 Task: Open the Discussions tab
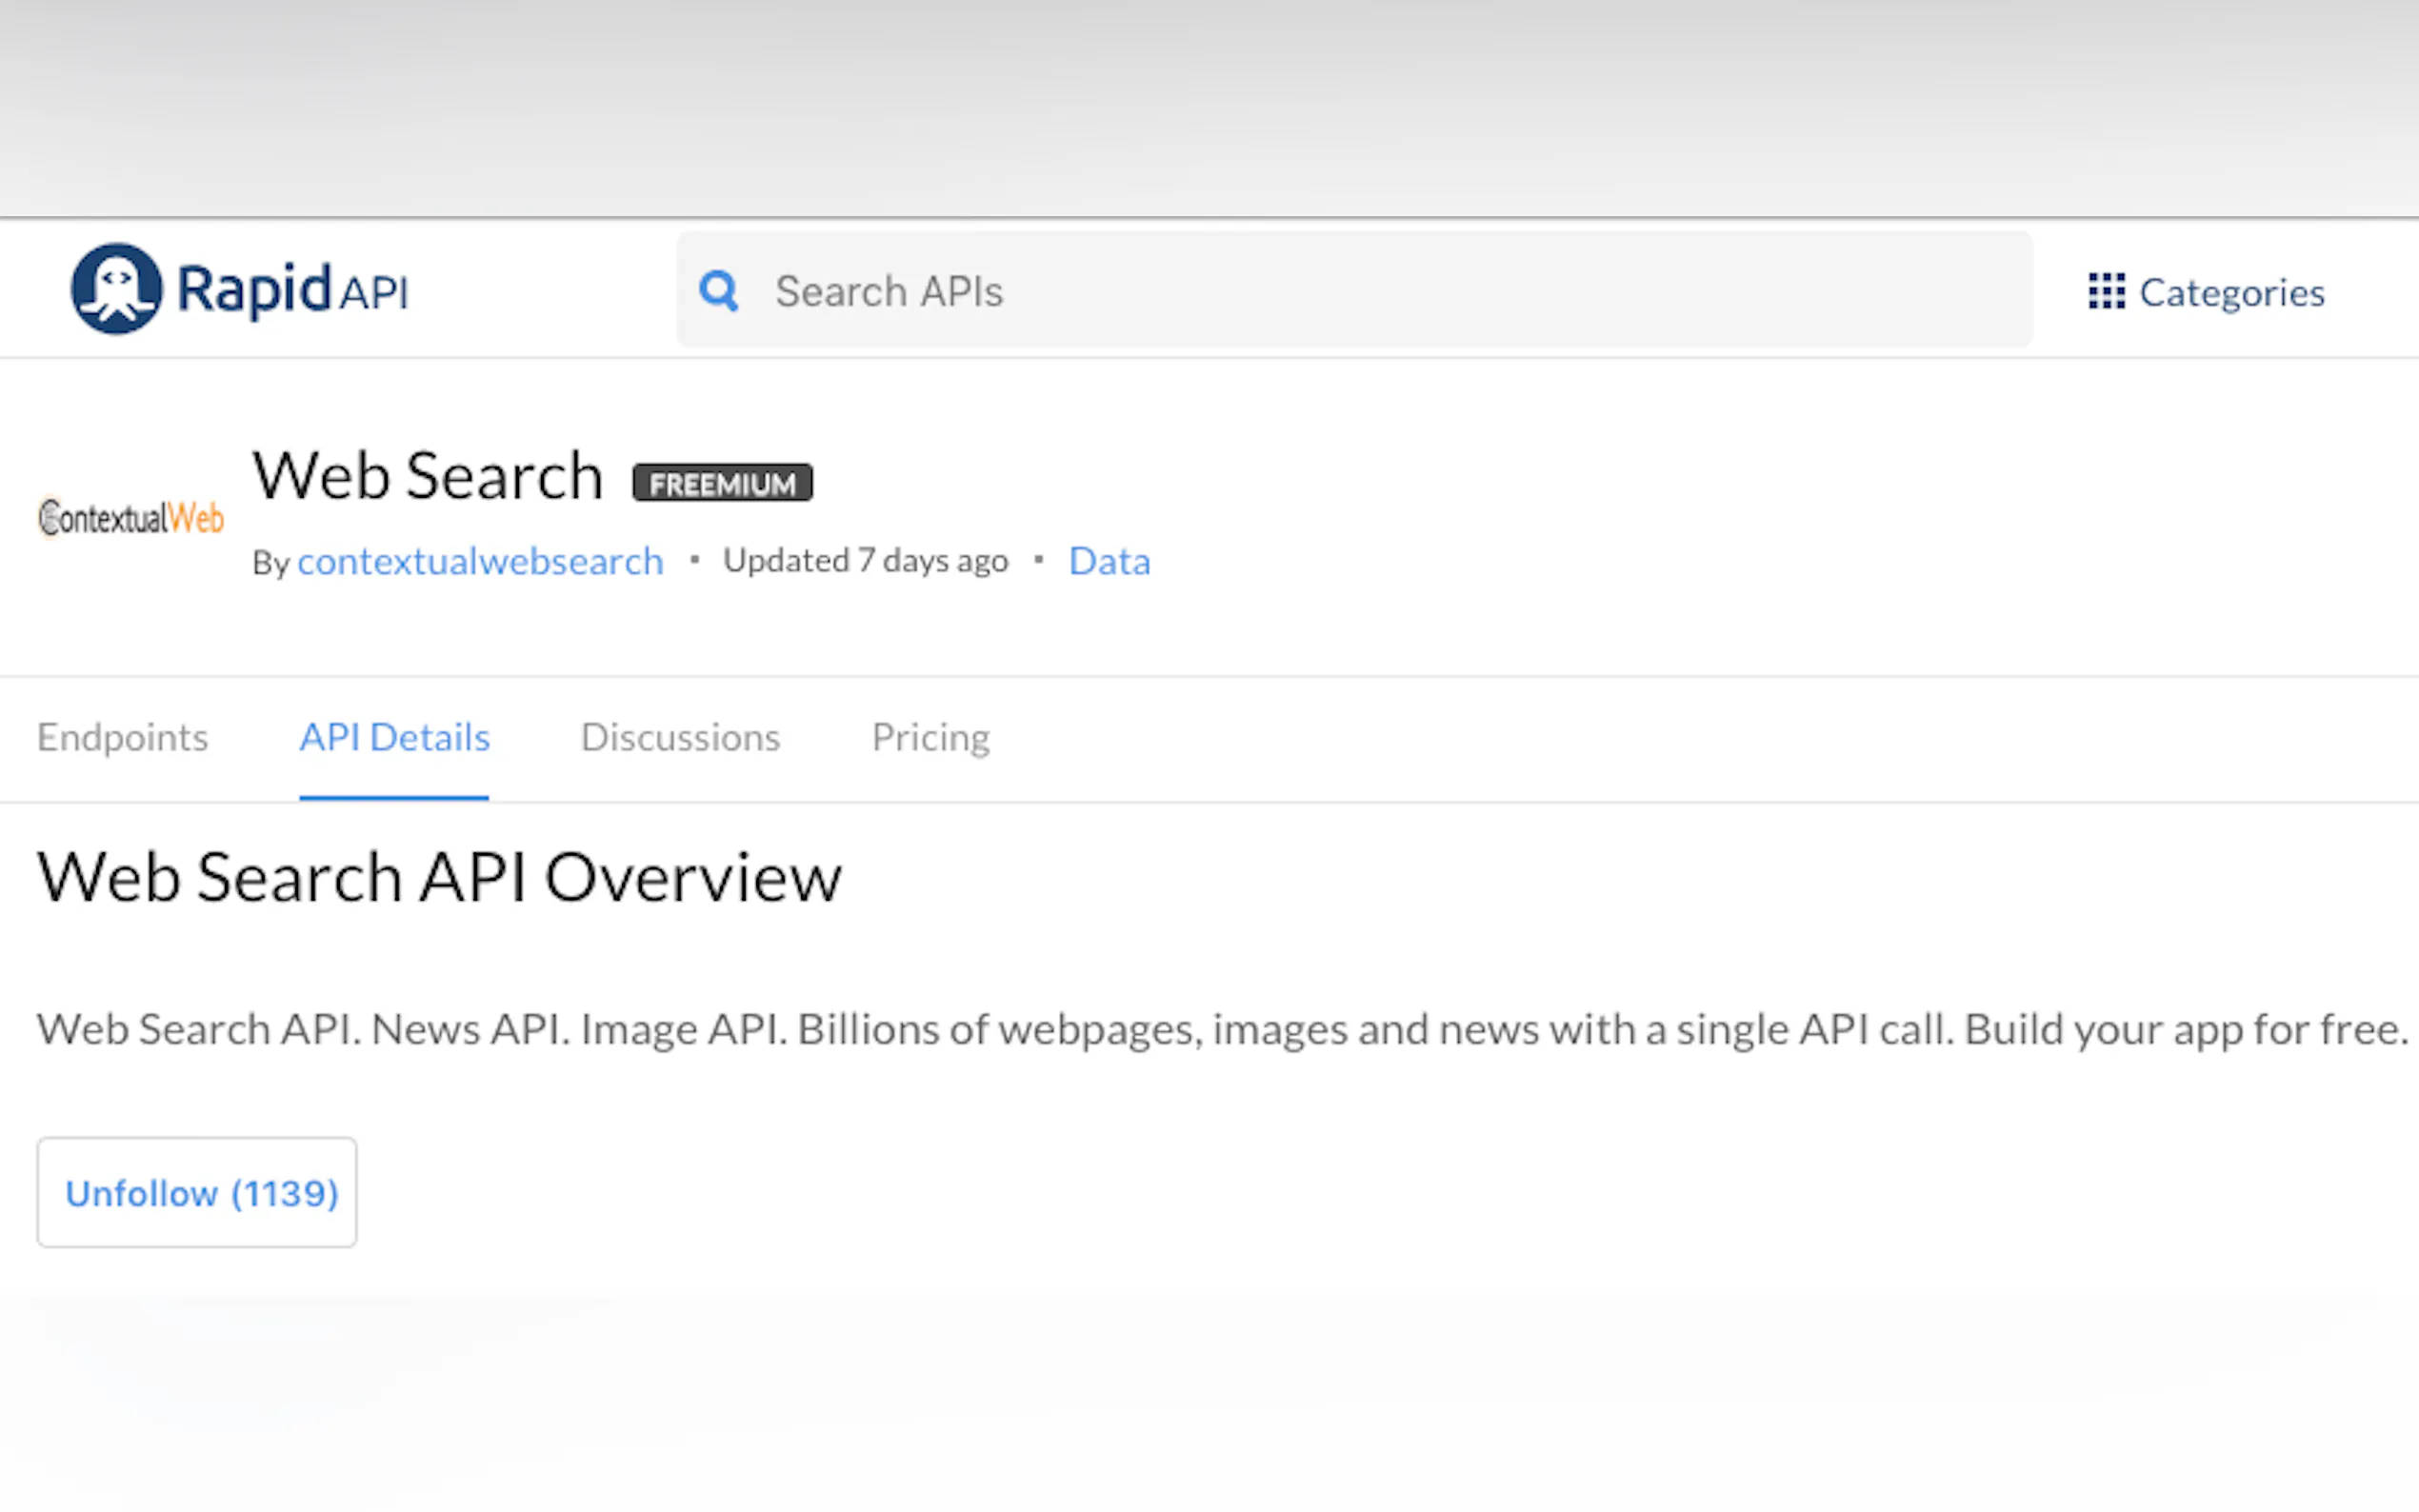680,738
